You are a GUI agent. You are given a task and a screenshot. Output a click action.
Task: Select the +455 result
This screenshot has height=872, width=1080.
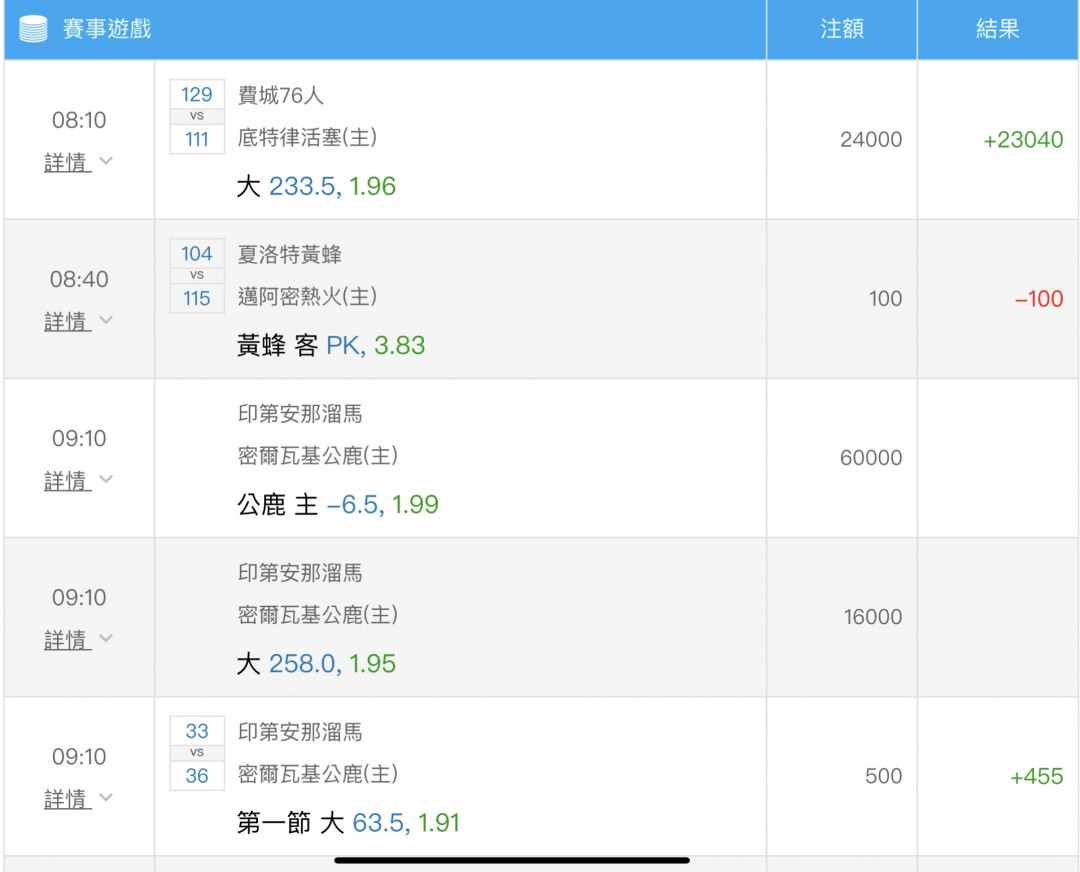click(x=1037, y=776)
